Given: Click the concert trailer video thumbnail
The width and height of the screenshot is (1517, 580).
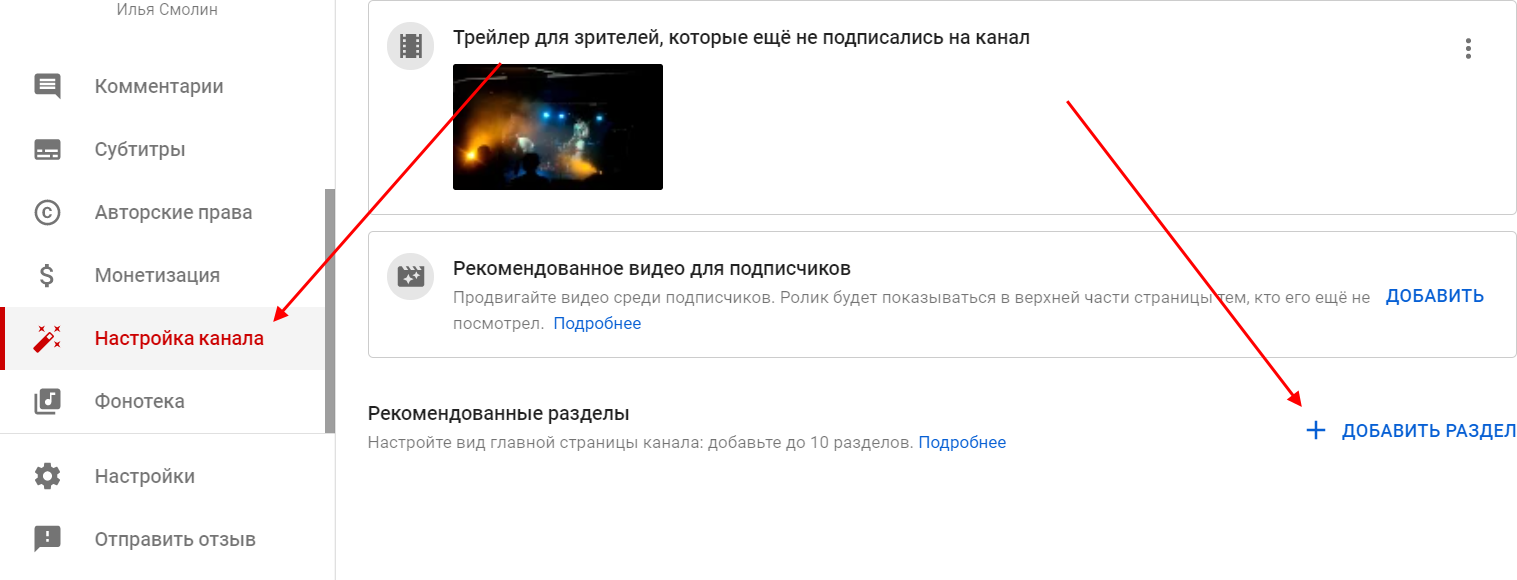Looking at the screenshot, I should [558, 127].
